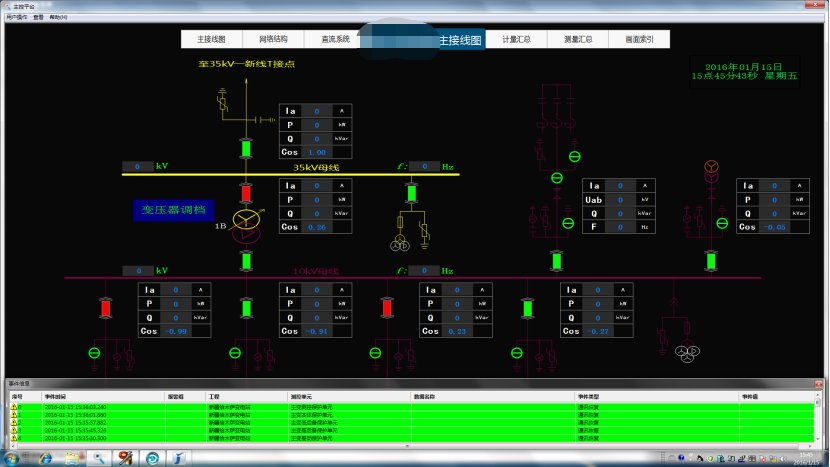The height and width of the screenshot is (467, 830).
Task: Select the white 主接线图 tab beside 网络结构
Action: pyautogui.click(x=212, y=39)
